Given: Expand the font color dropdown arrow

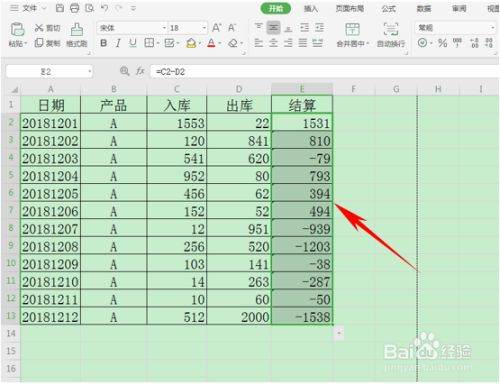Looking at the screenshot, I should click(x=219, y=44).
